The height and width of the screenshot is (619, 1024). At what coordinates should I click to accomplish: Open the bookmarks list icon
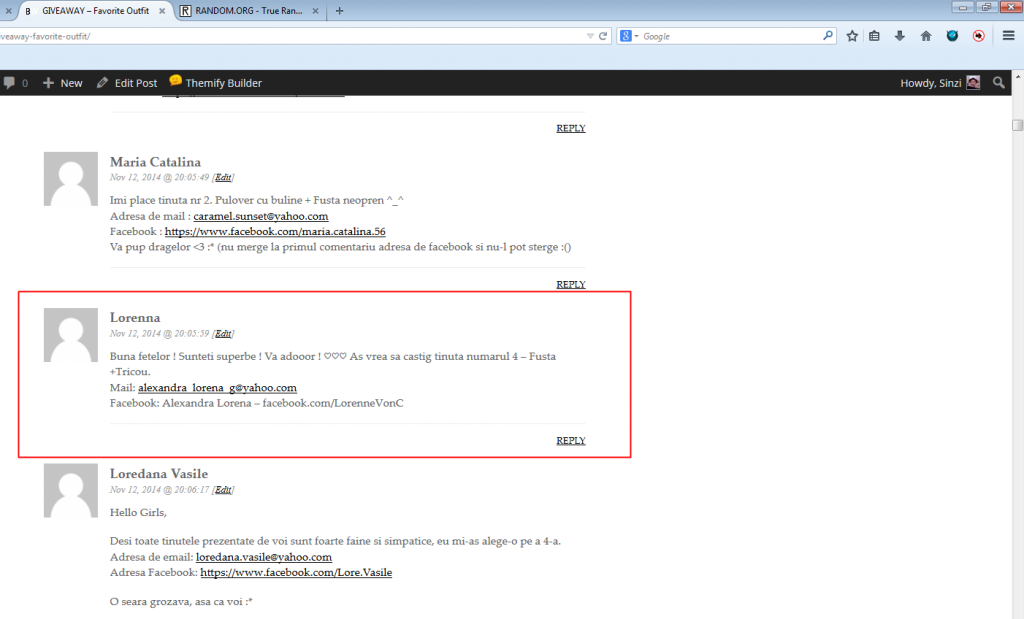pyautogui.click(x=875, y=36)
